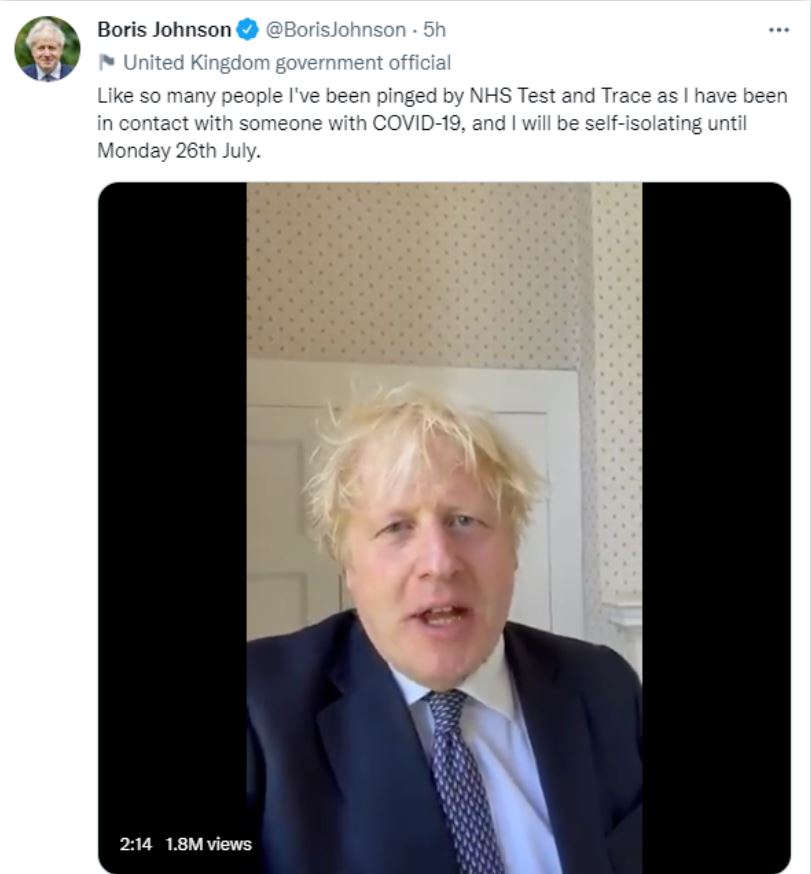Click the "United Kingdom government official" label
Image resolution: width=811 pixels, height=874 pixels.
pyautogui.click(x=286, y=63)
